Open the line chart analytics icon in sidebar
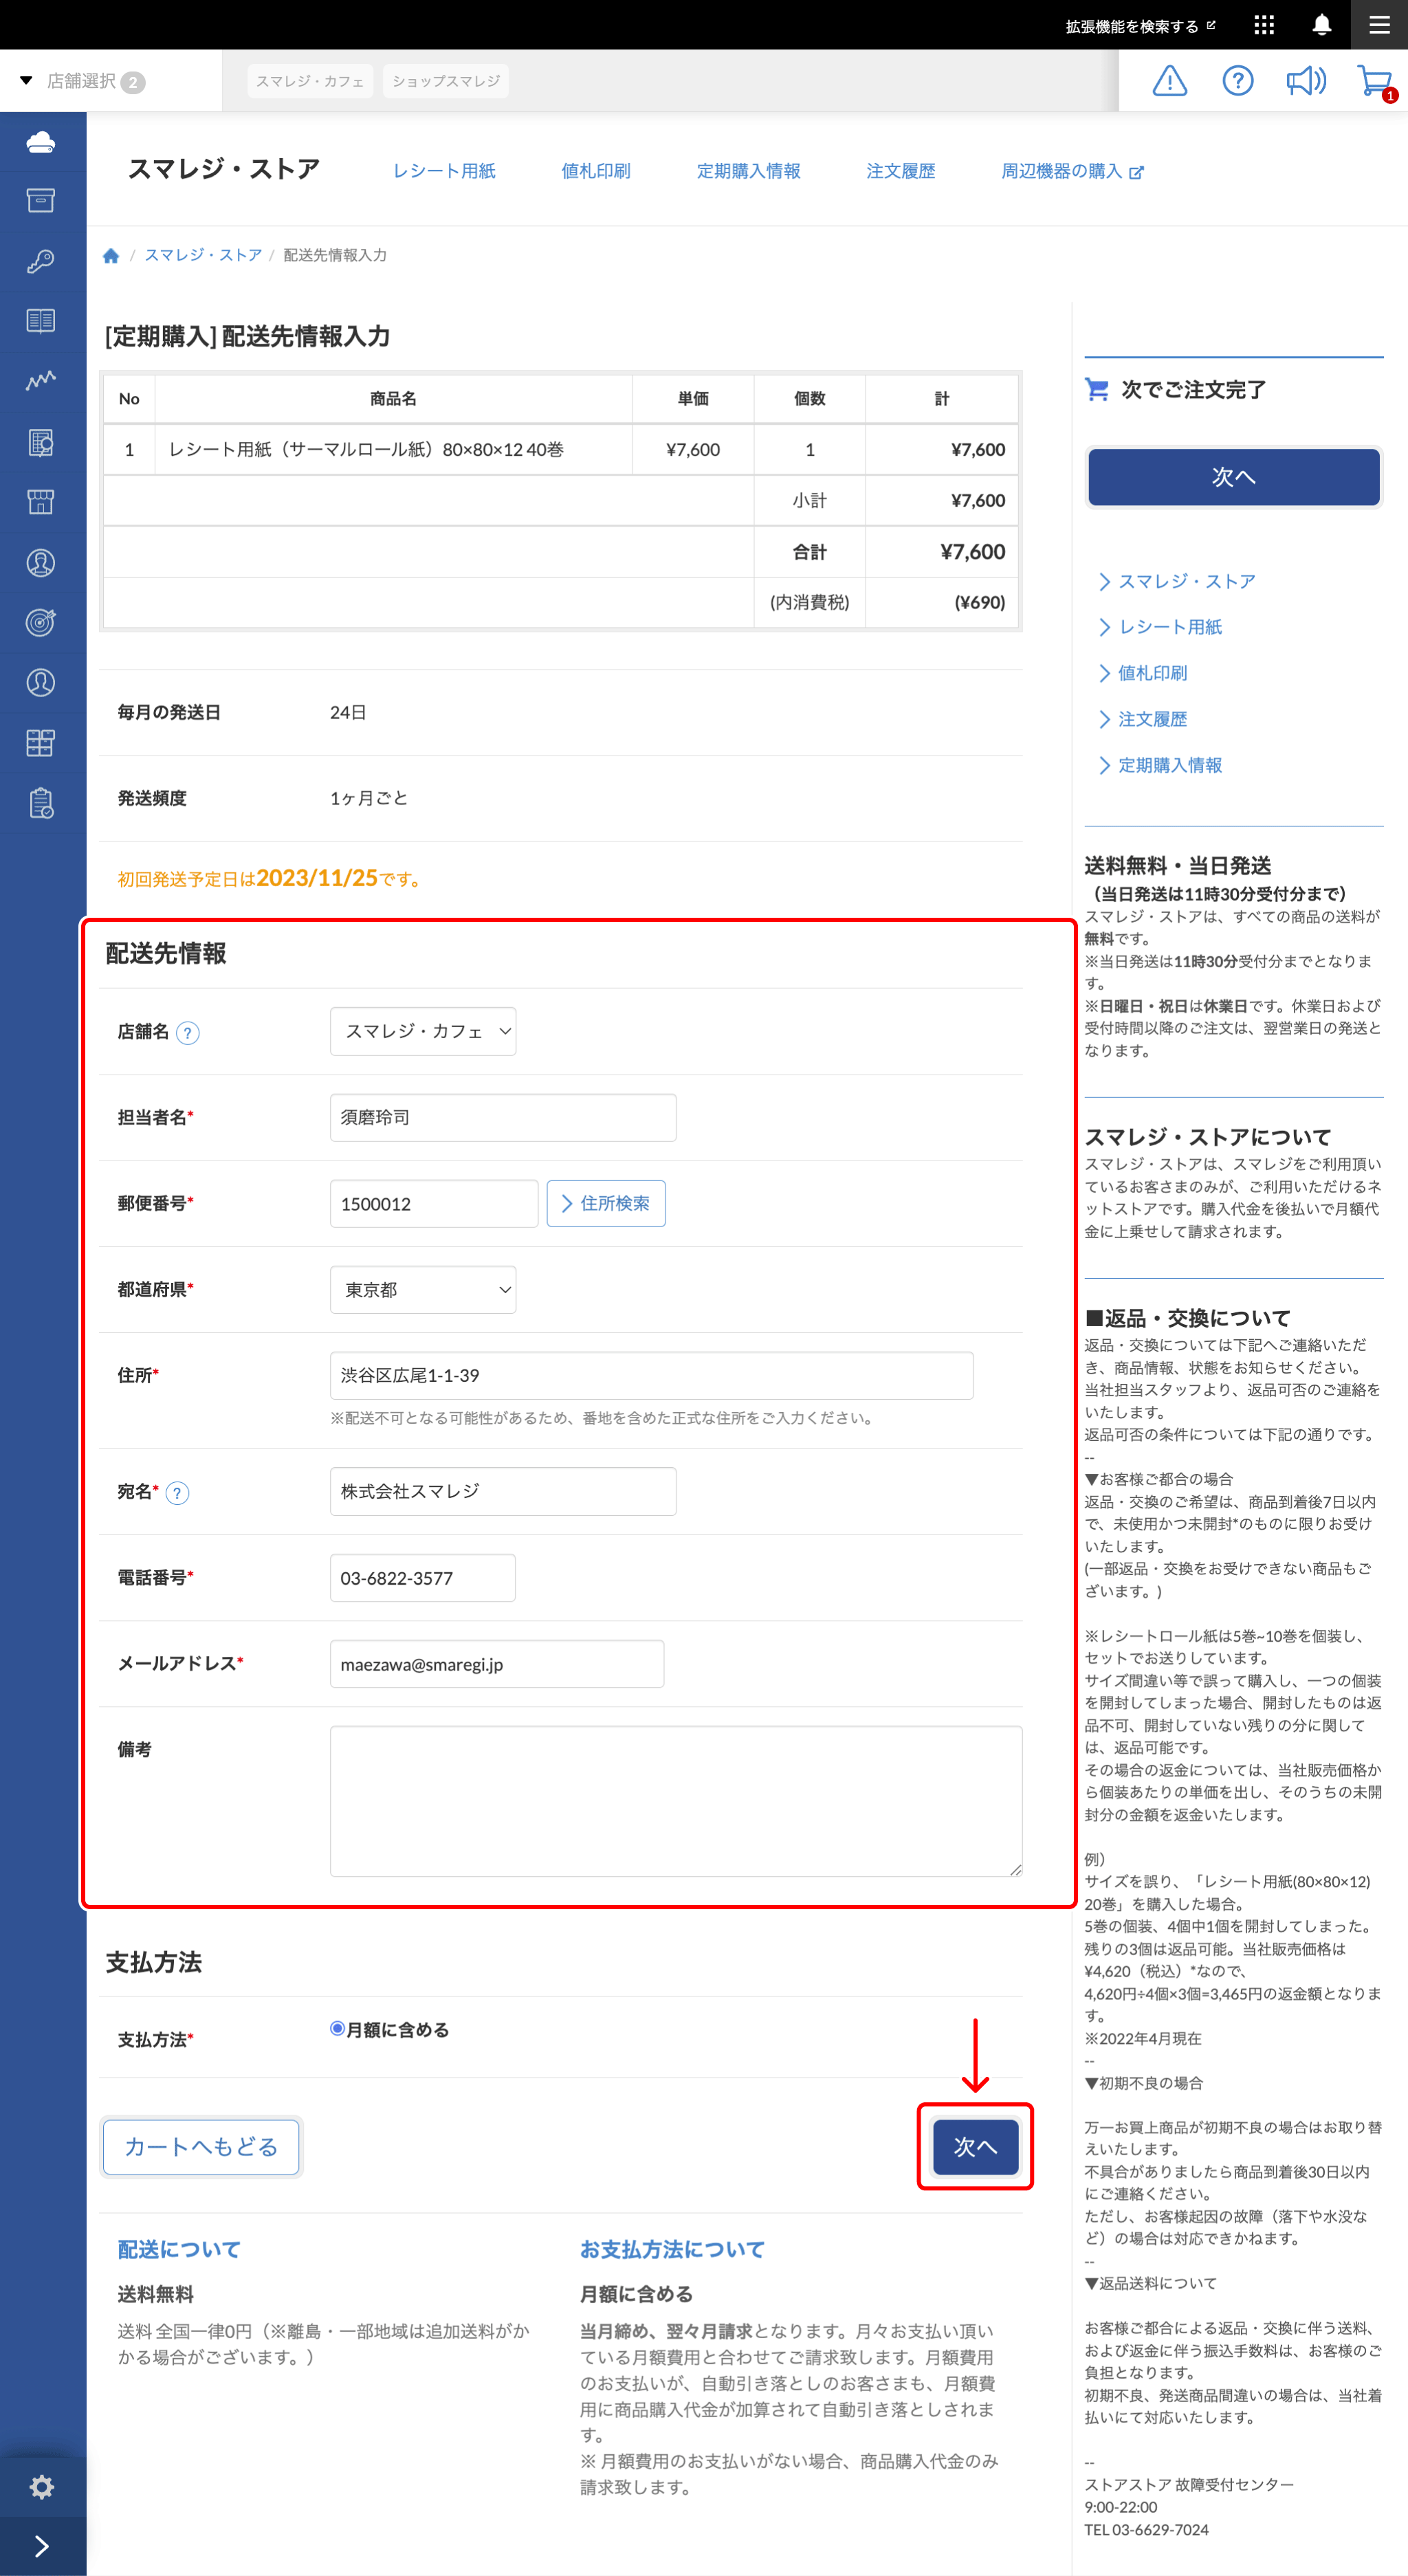 (x=41, y=381)
